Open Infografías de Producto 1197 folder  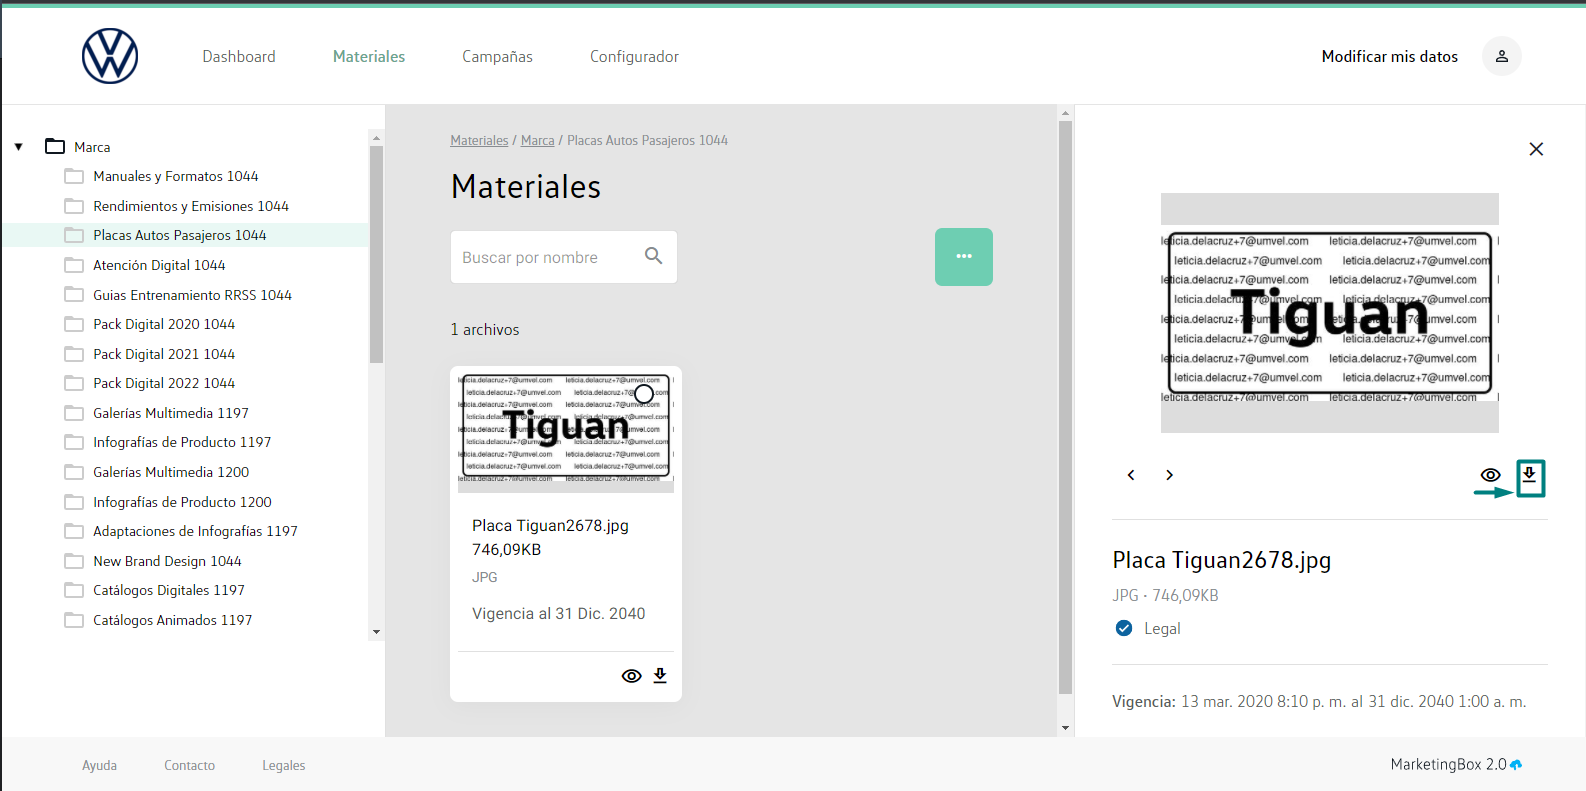pyautogui.click(x=182, y=442)
